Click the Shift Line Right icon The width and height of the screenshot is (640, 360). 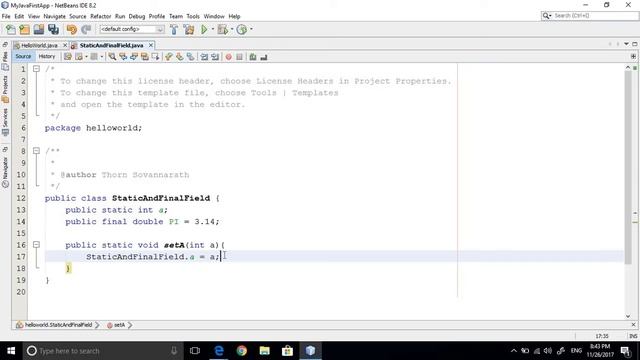[215, 57]
